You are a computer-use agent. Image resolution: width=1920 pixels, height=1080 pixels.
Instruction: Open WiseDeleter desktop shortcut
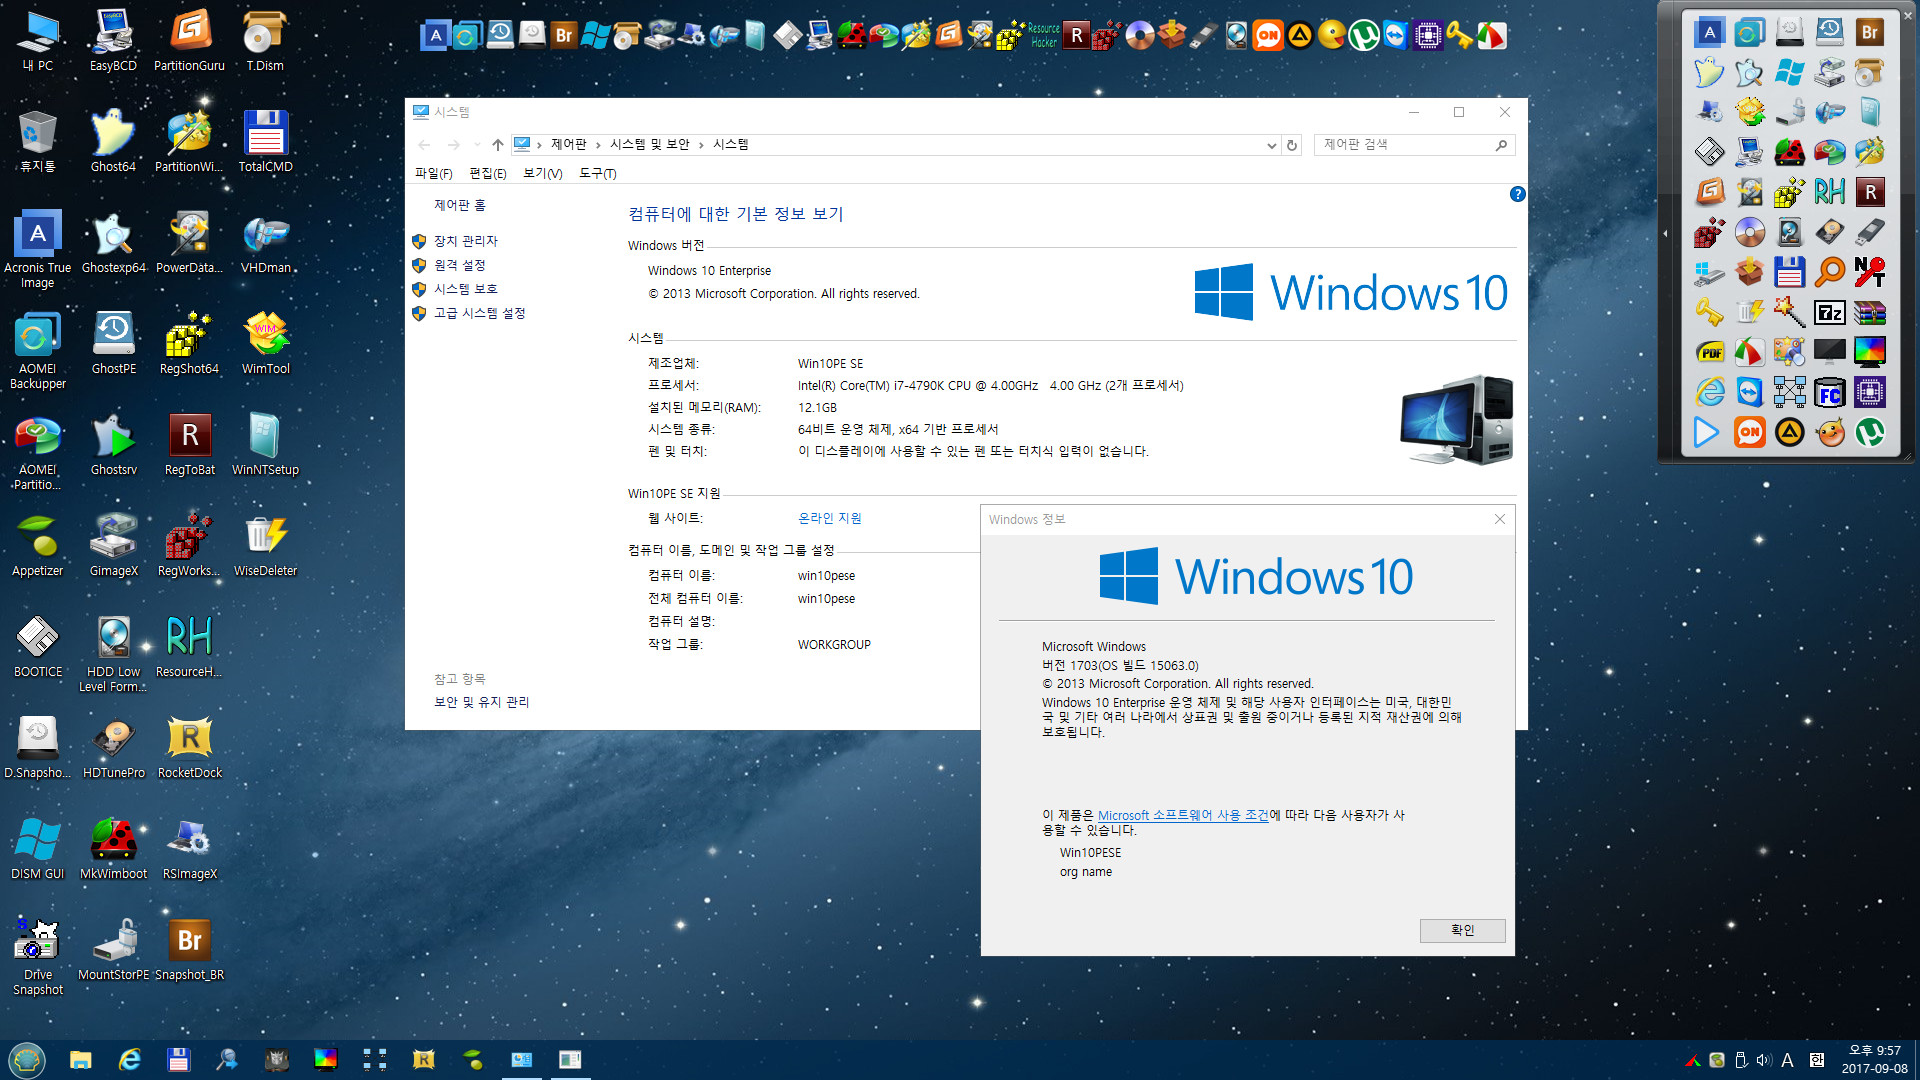click(265, 545)
